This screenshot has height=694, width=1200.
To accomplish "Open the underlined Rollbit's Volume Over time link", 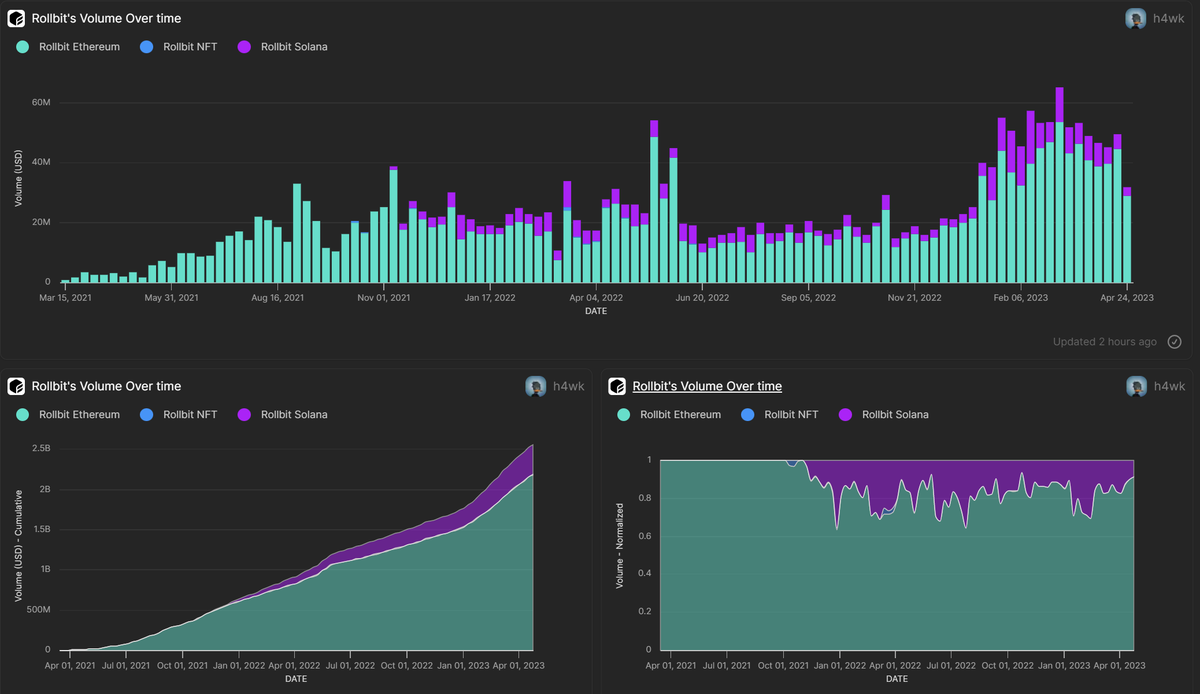I will (x=707, y=386).
